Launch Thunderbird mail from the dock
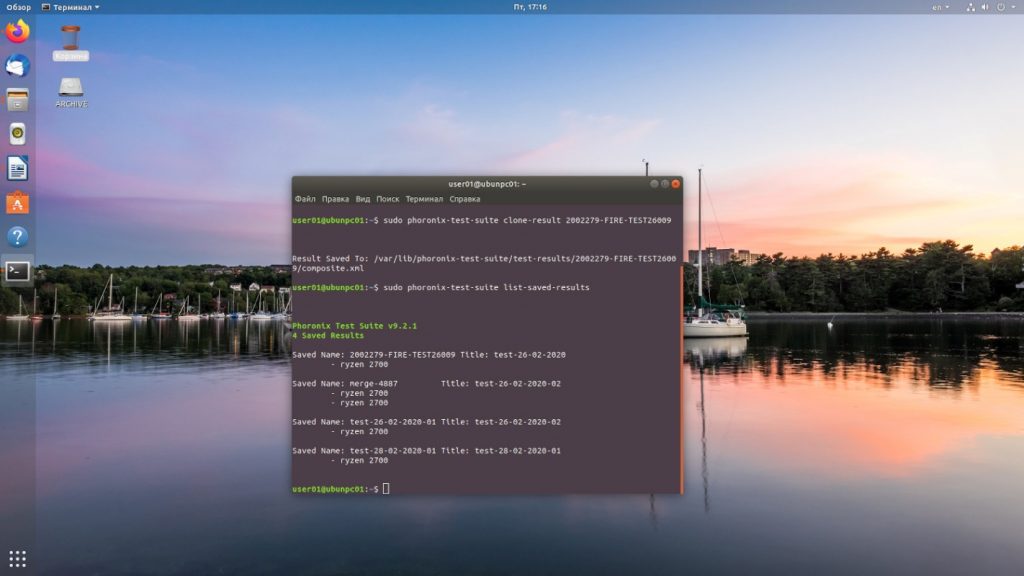Viewport: 1024px width, 576px height. (x=18, y=66)
